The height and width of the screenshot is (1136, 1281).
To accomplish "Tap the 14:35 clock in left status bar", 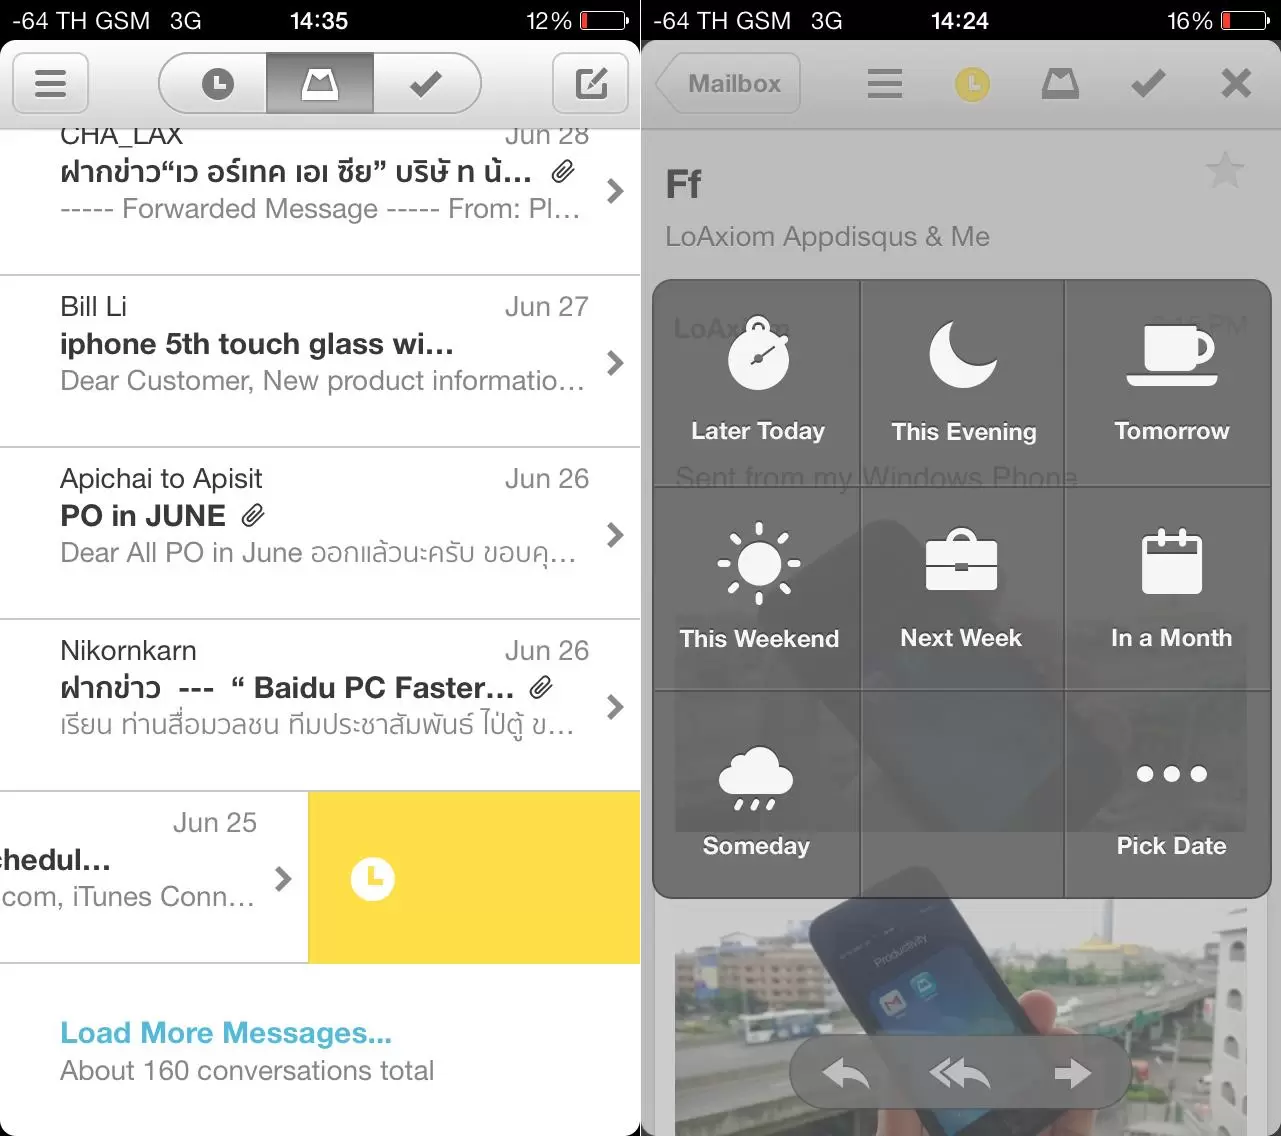I will point(319,20).
